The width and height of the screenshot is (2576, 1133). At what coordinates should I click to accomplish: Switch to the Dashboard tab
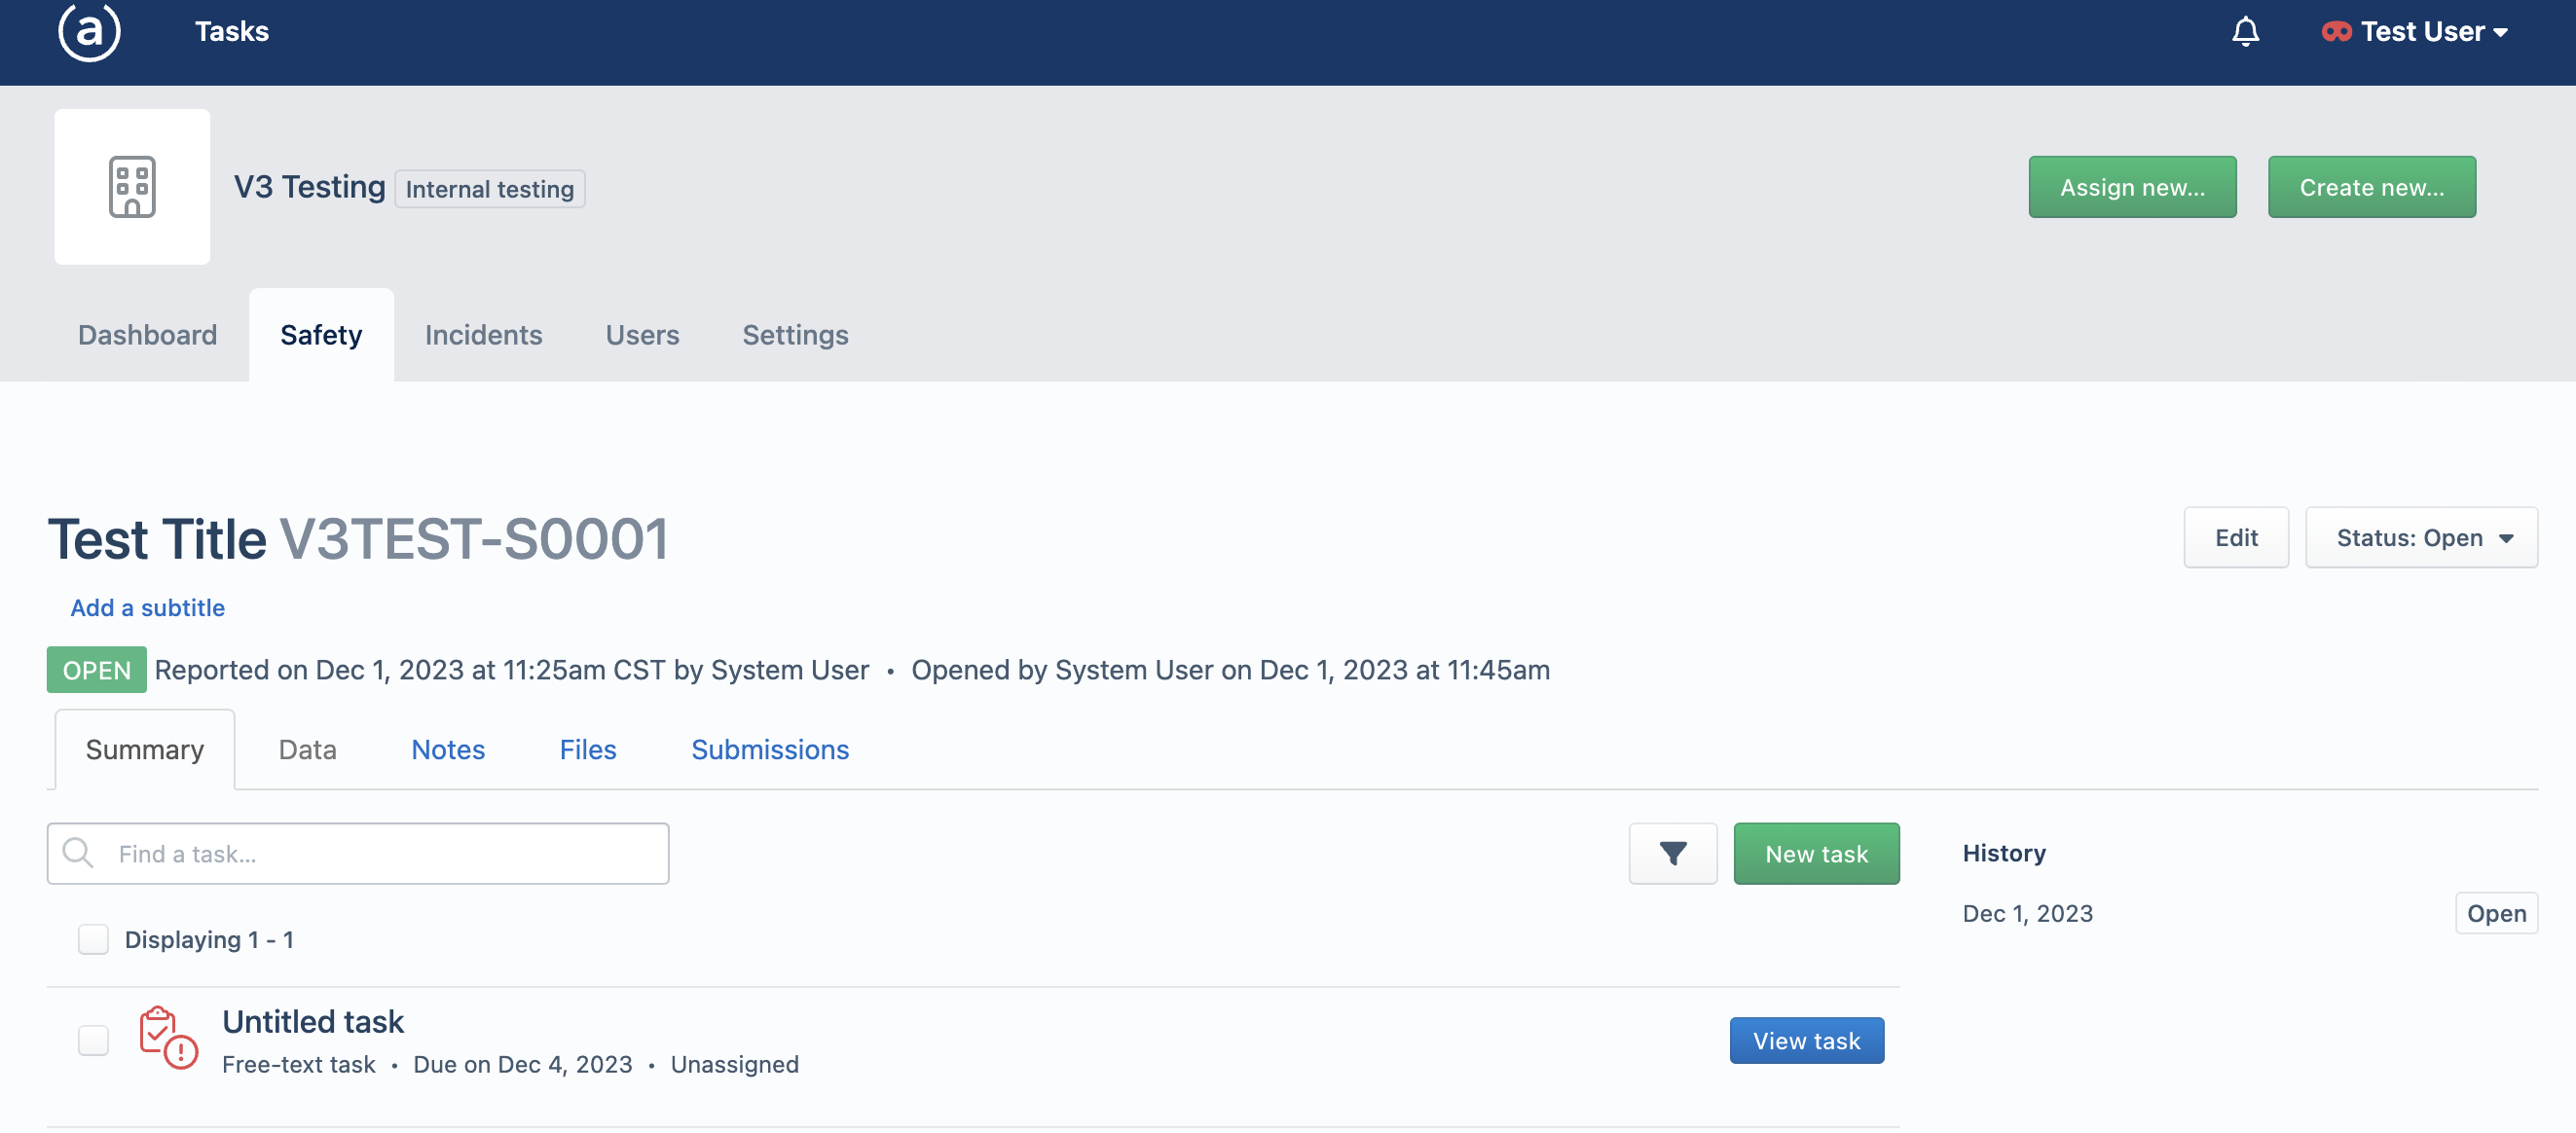pos(147,335)
